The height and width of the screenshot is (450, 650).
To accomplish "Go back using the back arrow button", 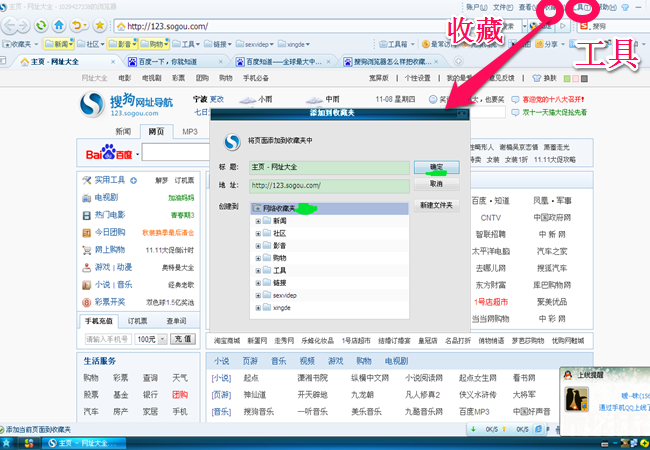I will pos(9,26).
